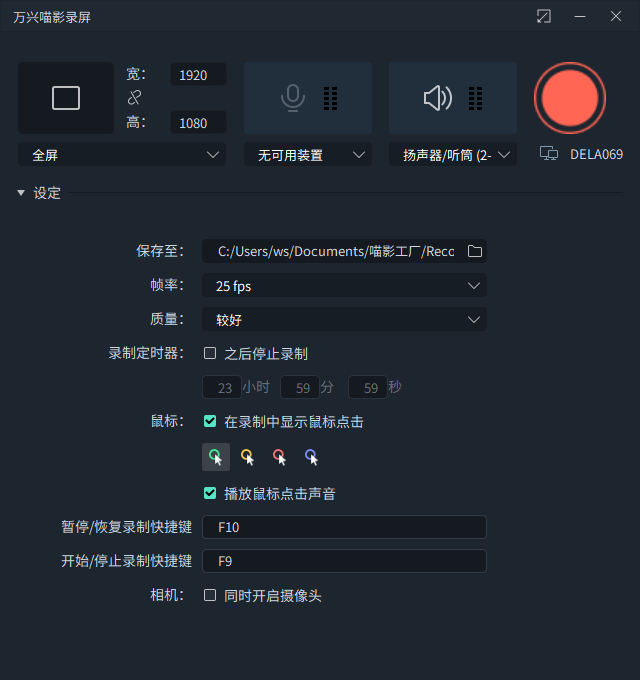Click the 万兴喵影录屏 window title
The height and width of the screenshot is (680, 640).
pos(52,17)
